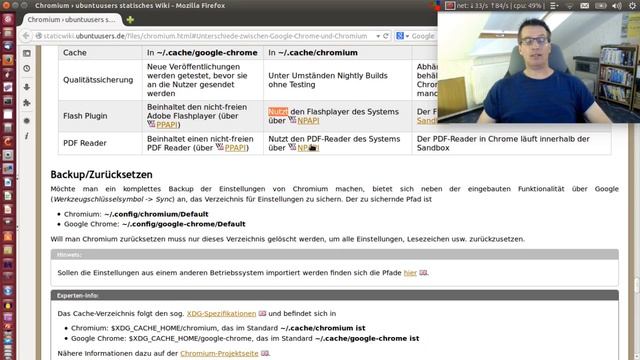
Task: Open the terminal icon in launcher
Action: (8, 101)
